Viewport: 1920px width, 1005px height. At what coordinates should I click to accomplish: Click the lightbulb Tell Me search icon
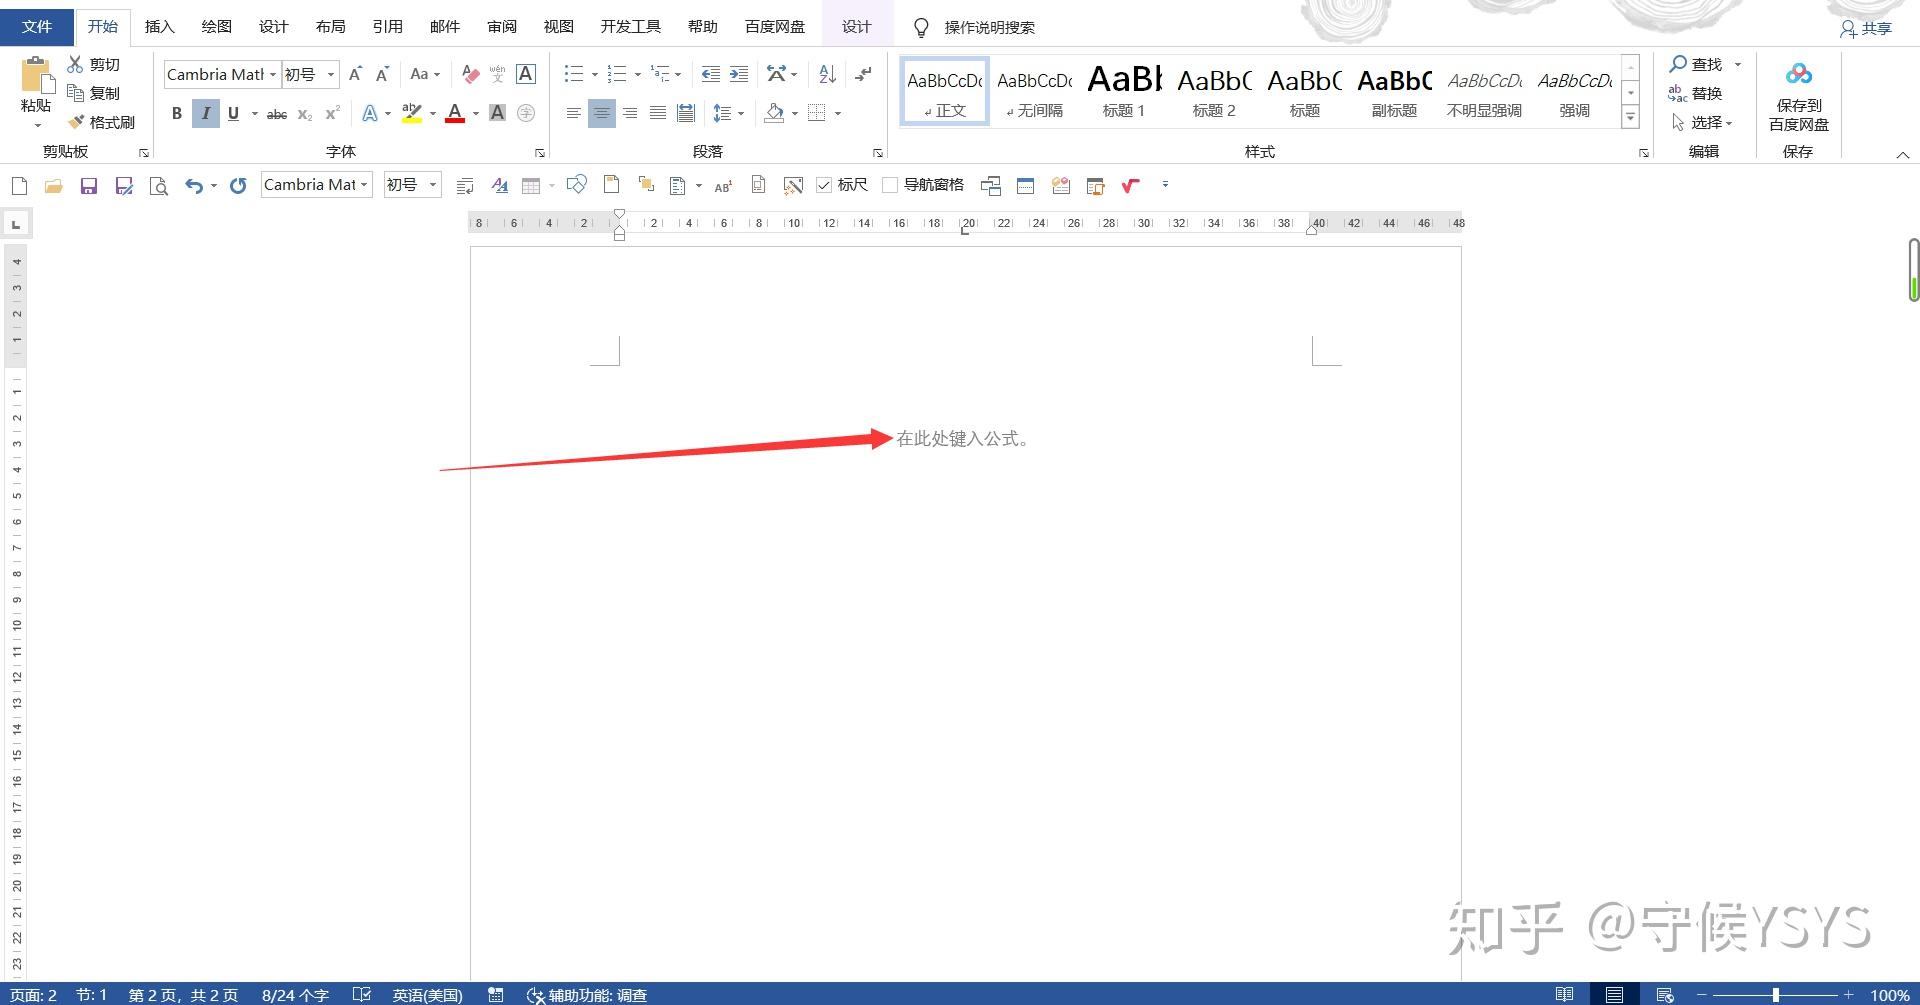(921, 27)
